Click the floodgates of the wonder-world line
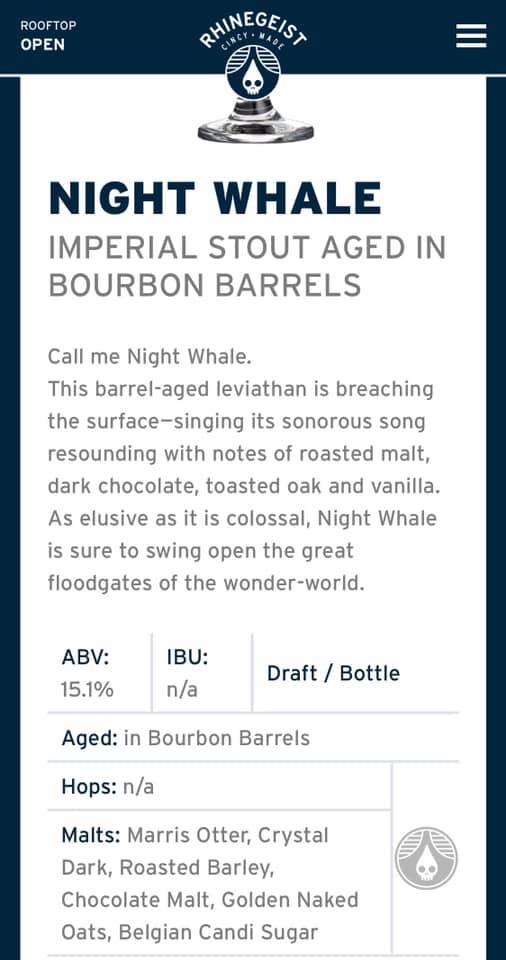Image resolution: width=506 pixels, height=960 pixels. (x=206, y=583)
